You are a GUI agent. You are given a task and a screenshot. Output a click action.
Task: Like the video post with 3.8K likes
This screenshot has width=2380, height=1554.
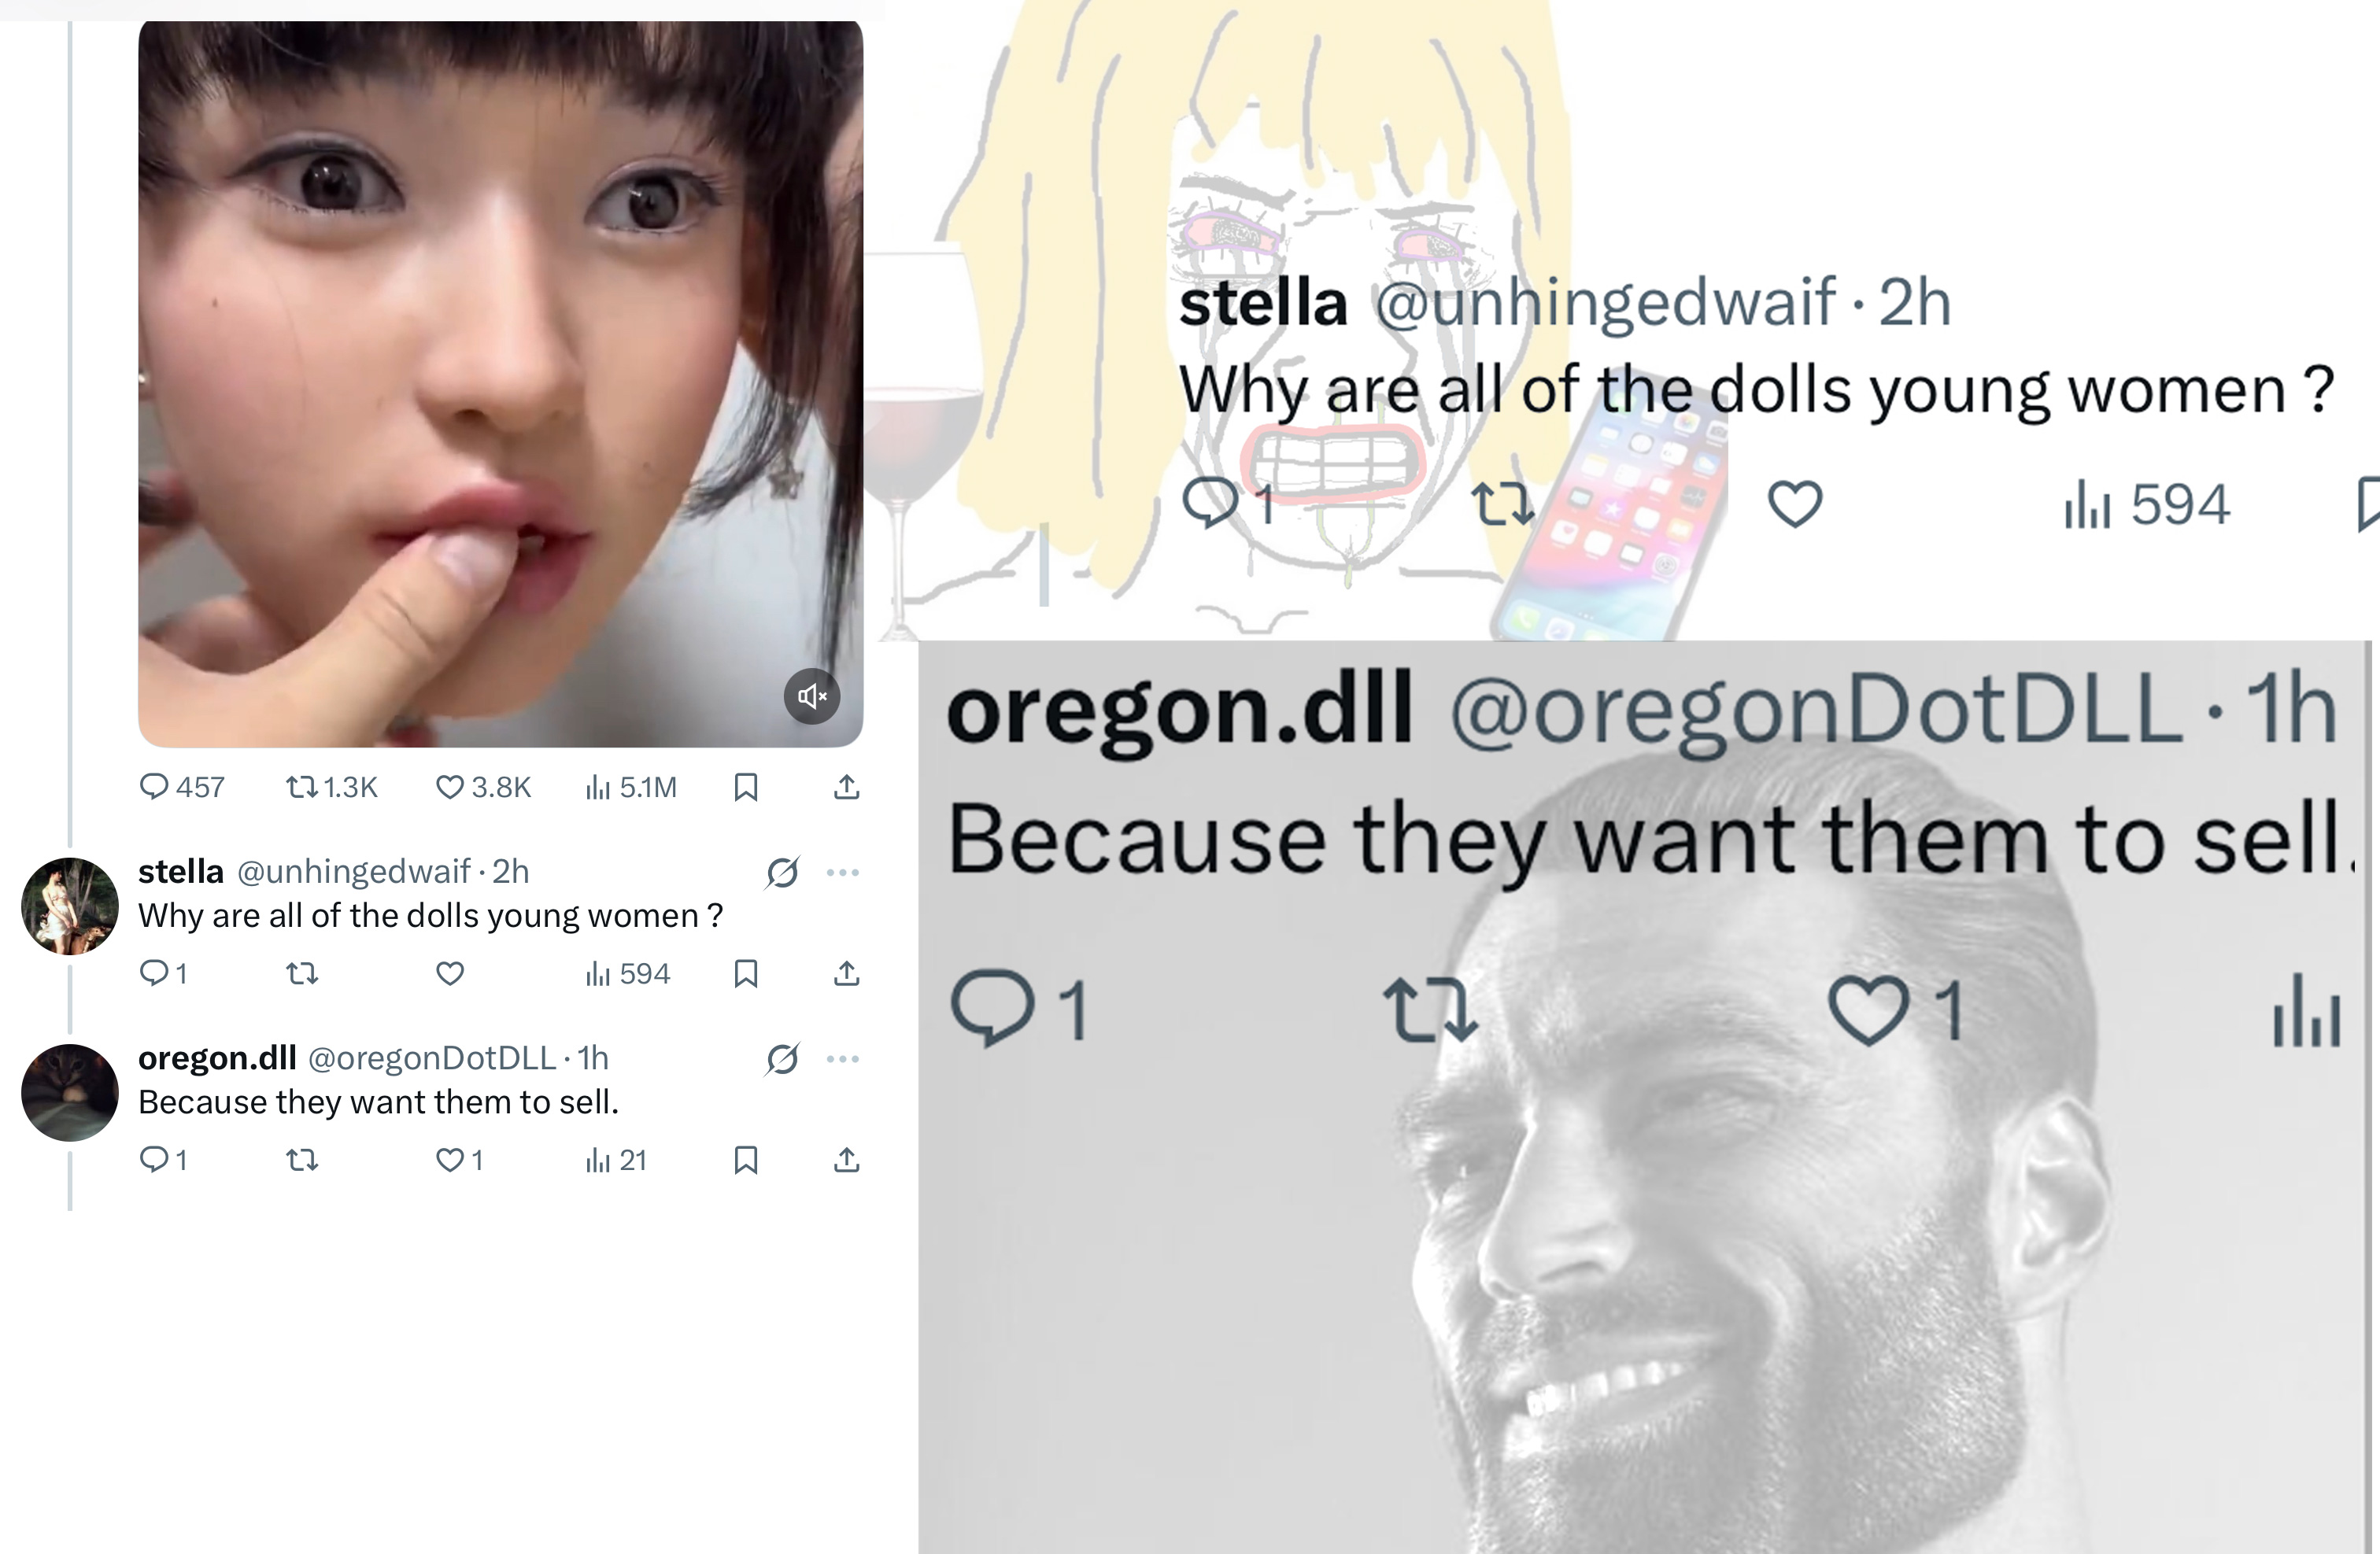tap(483, 787)
